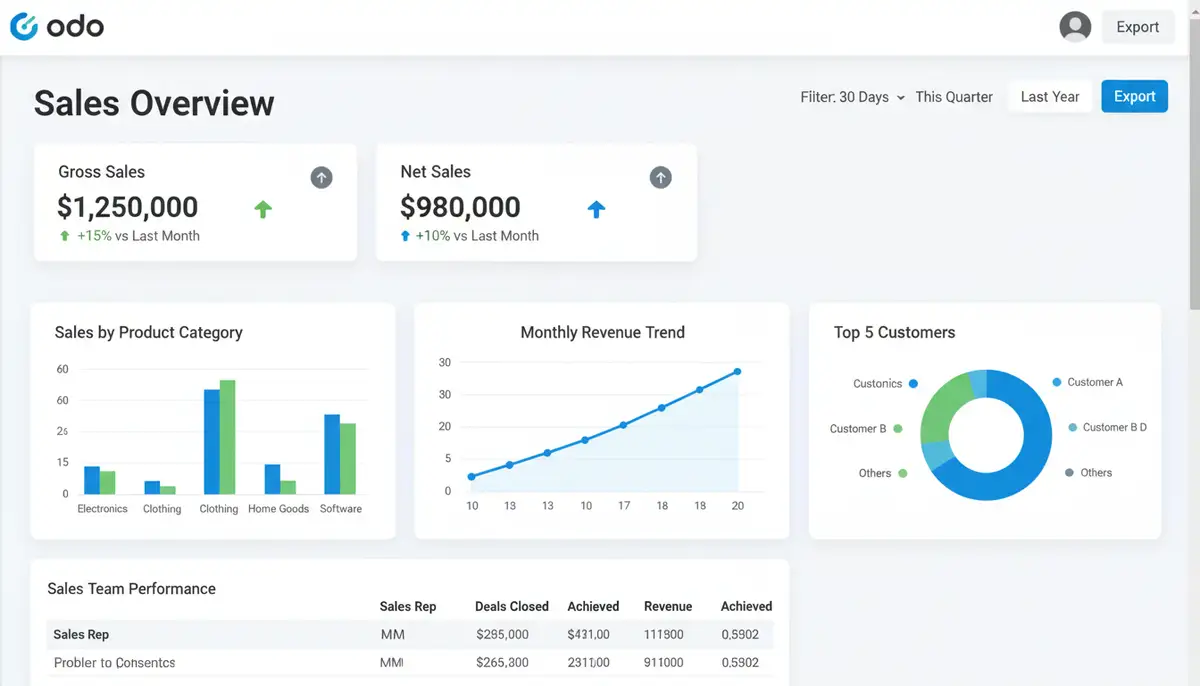Click the circular up-arrow icon on Net Sales card
The image size is (1200, 686).
[x=661, y=177]
